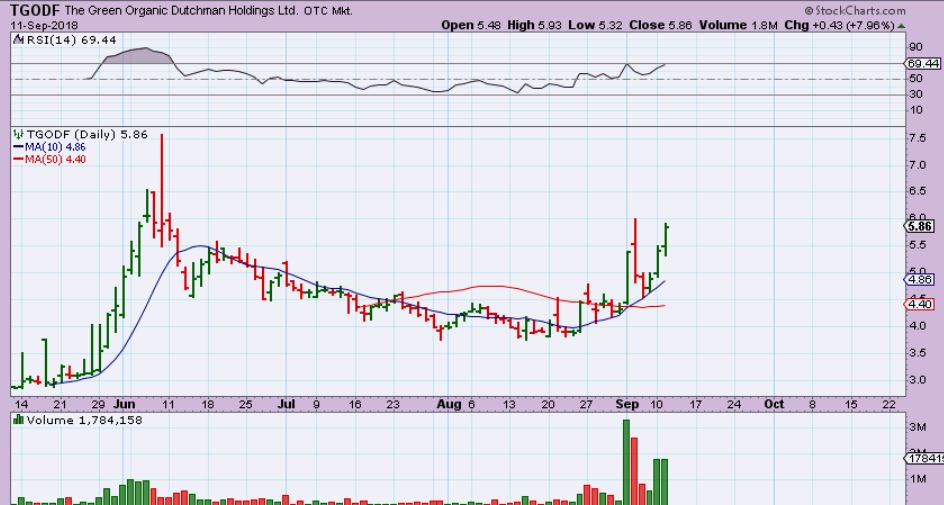This screenshot has height=505, width=944.
Task: Select the red 4.40 MA price tag
Action: pyautogui.click(x=919, y=304)
